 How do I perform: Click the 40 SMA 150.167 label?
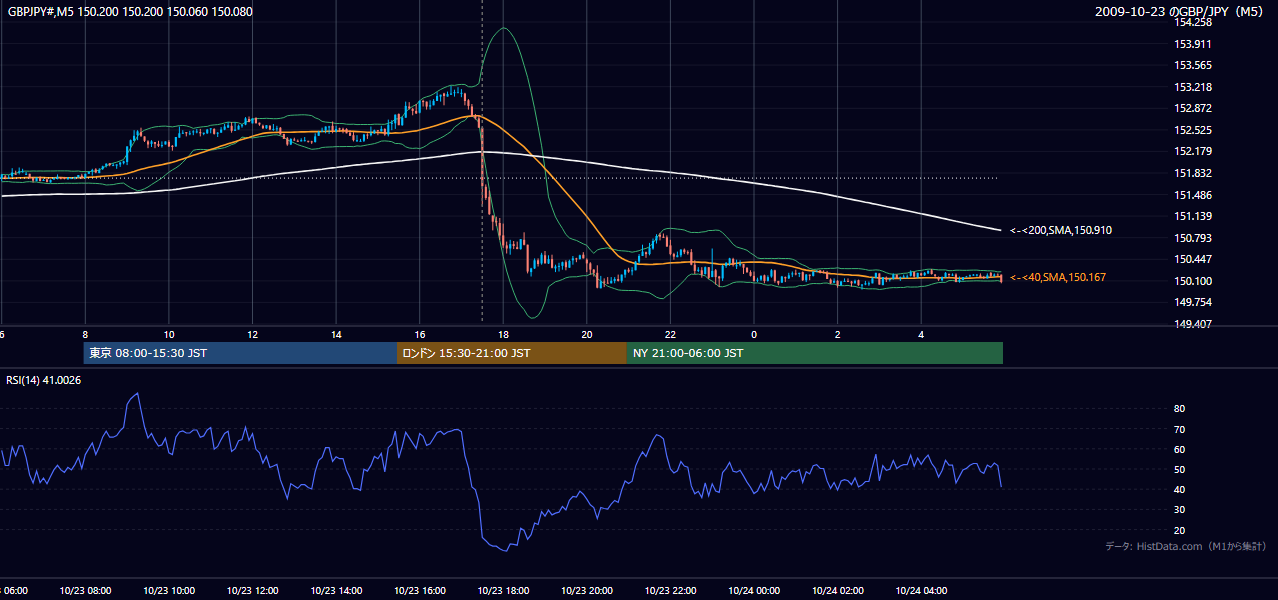[1058, 277]
